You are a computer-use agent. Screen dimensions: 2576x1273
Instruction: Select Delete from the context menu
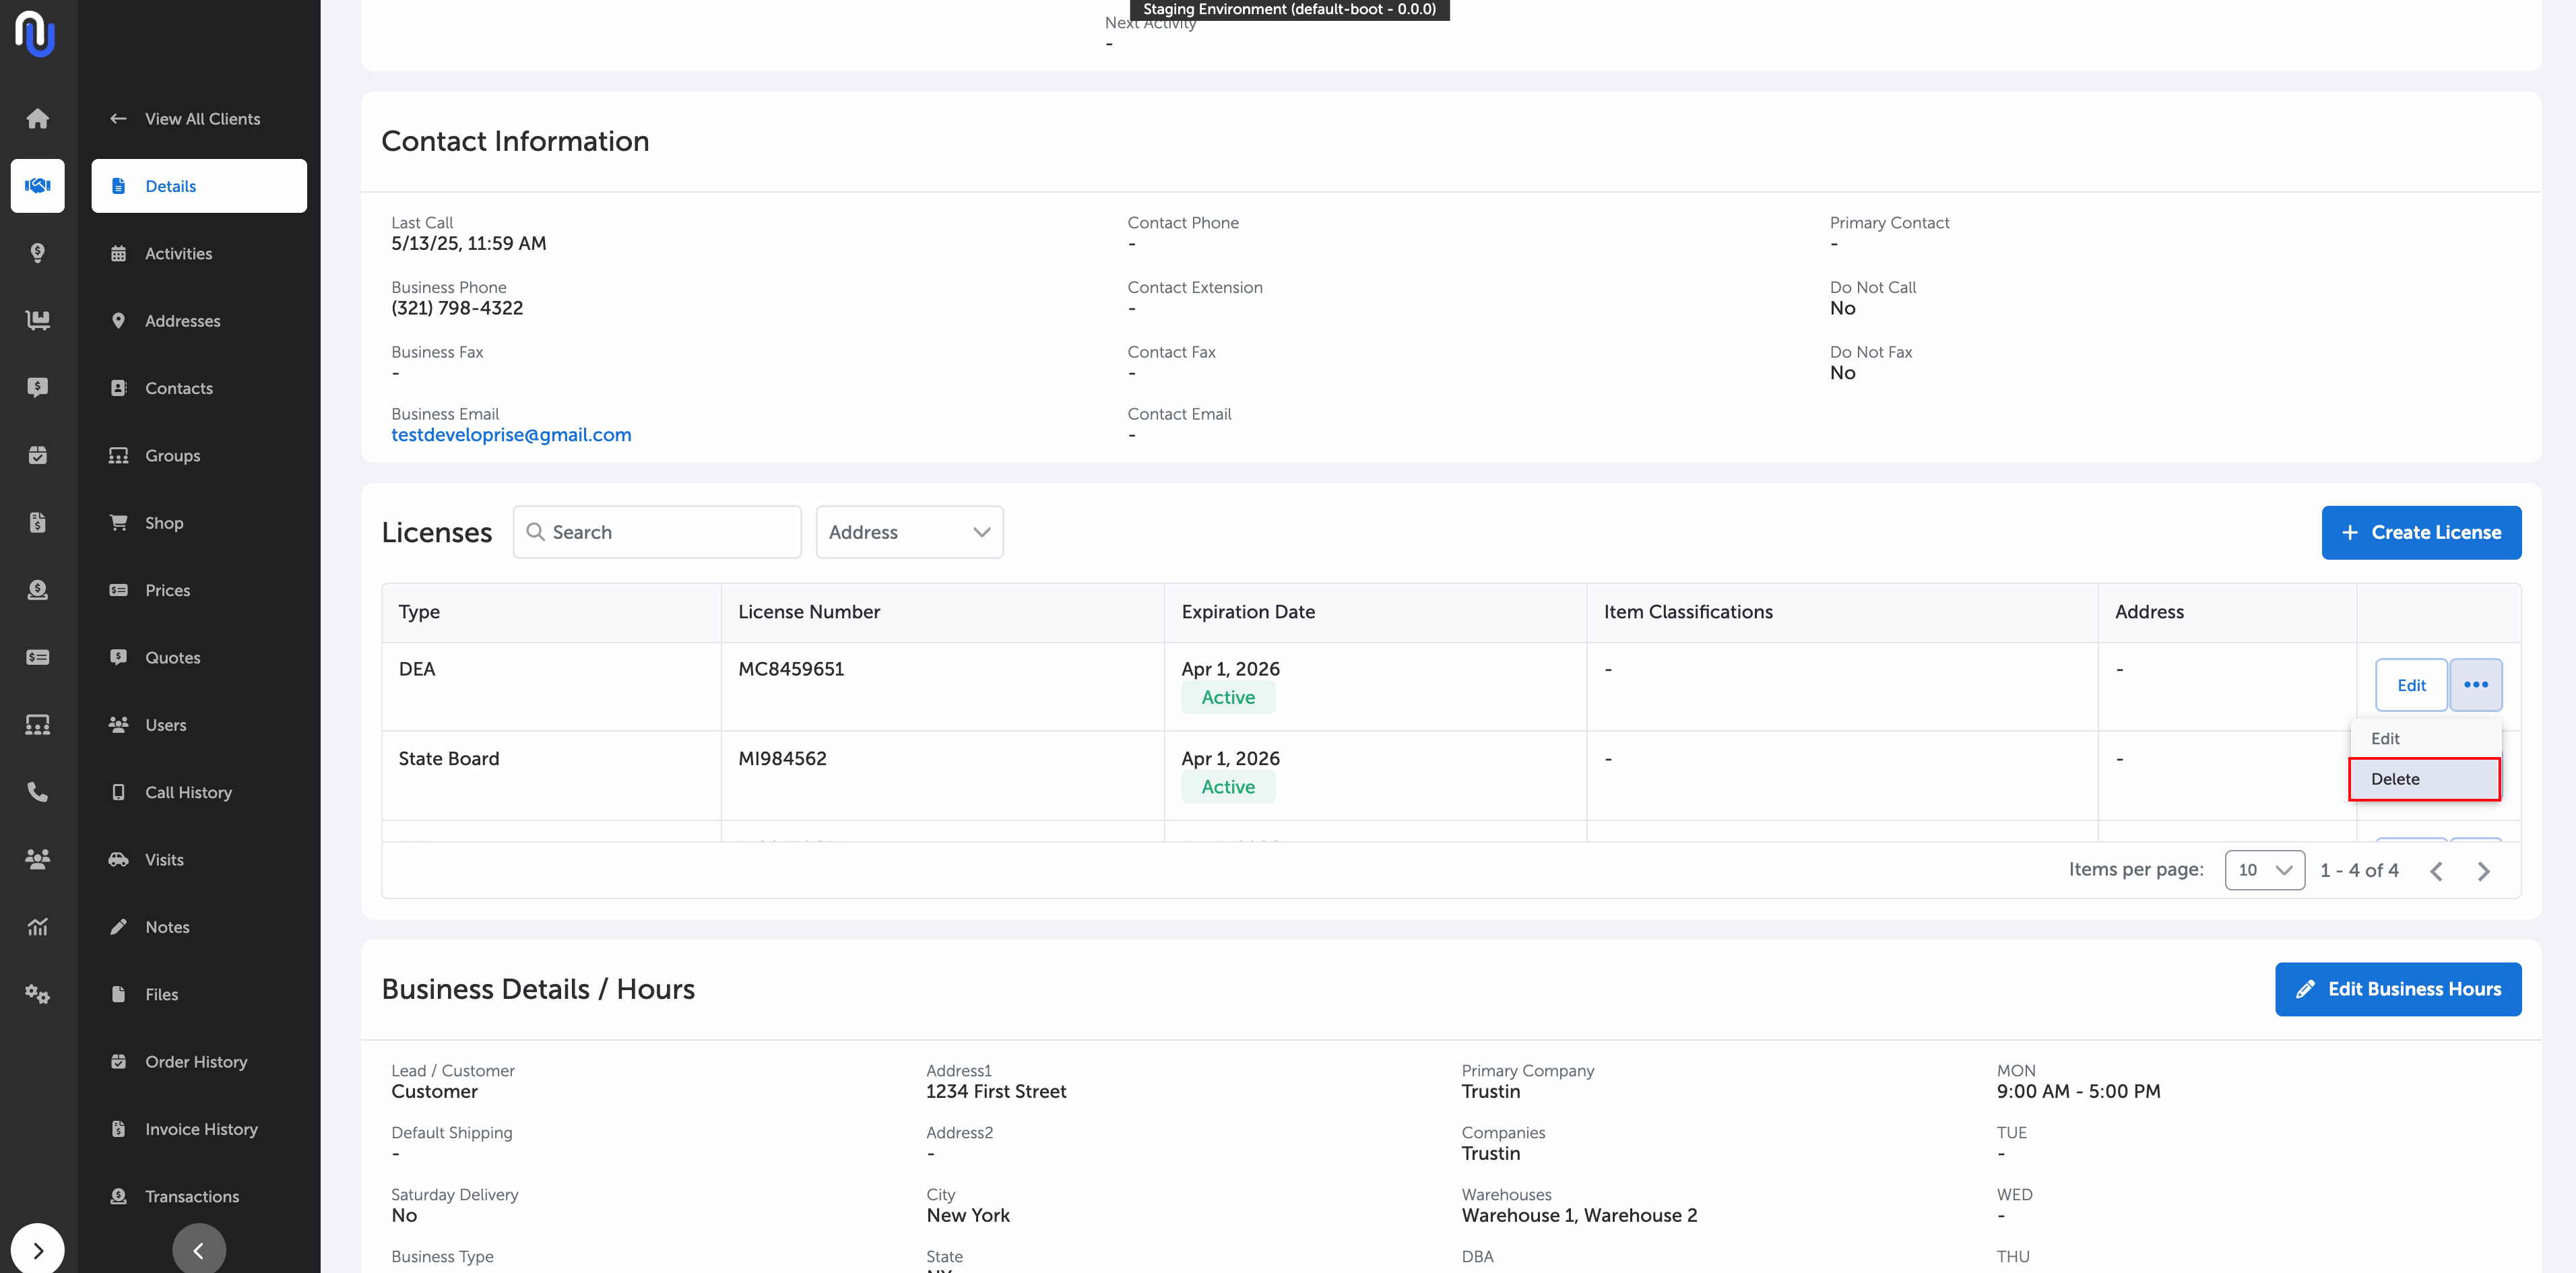2423,779
